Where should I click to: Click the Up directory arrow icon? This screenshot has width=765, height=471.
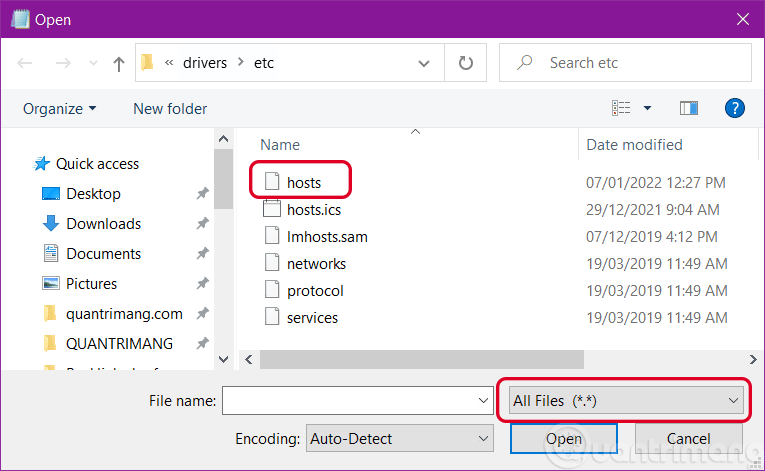coord(119,63)
